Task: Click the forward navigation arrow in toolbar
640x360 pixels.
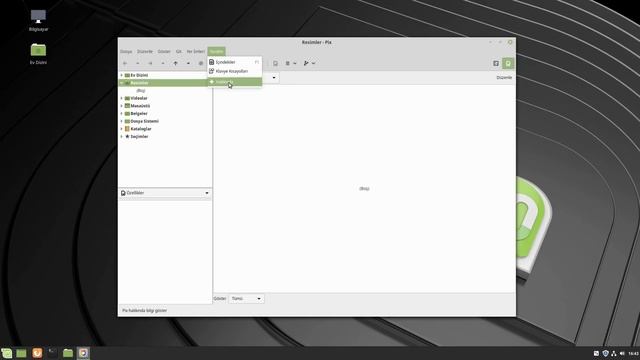Action: [x=150, y=63]
